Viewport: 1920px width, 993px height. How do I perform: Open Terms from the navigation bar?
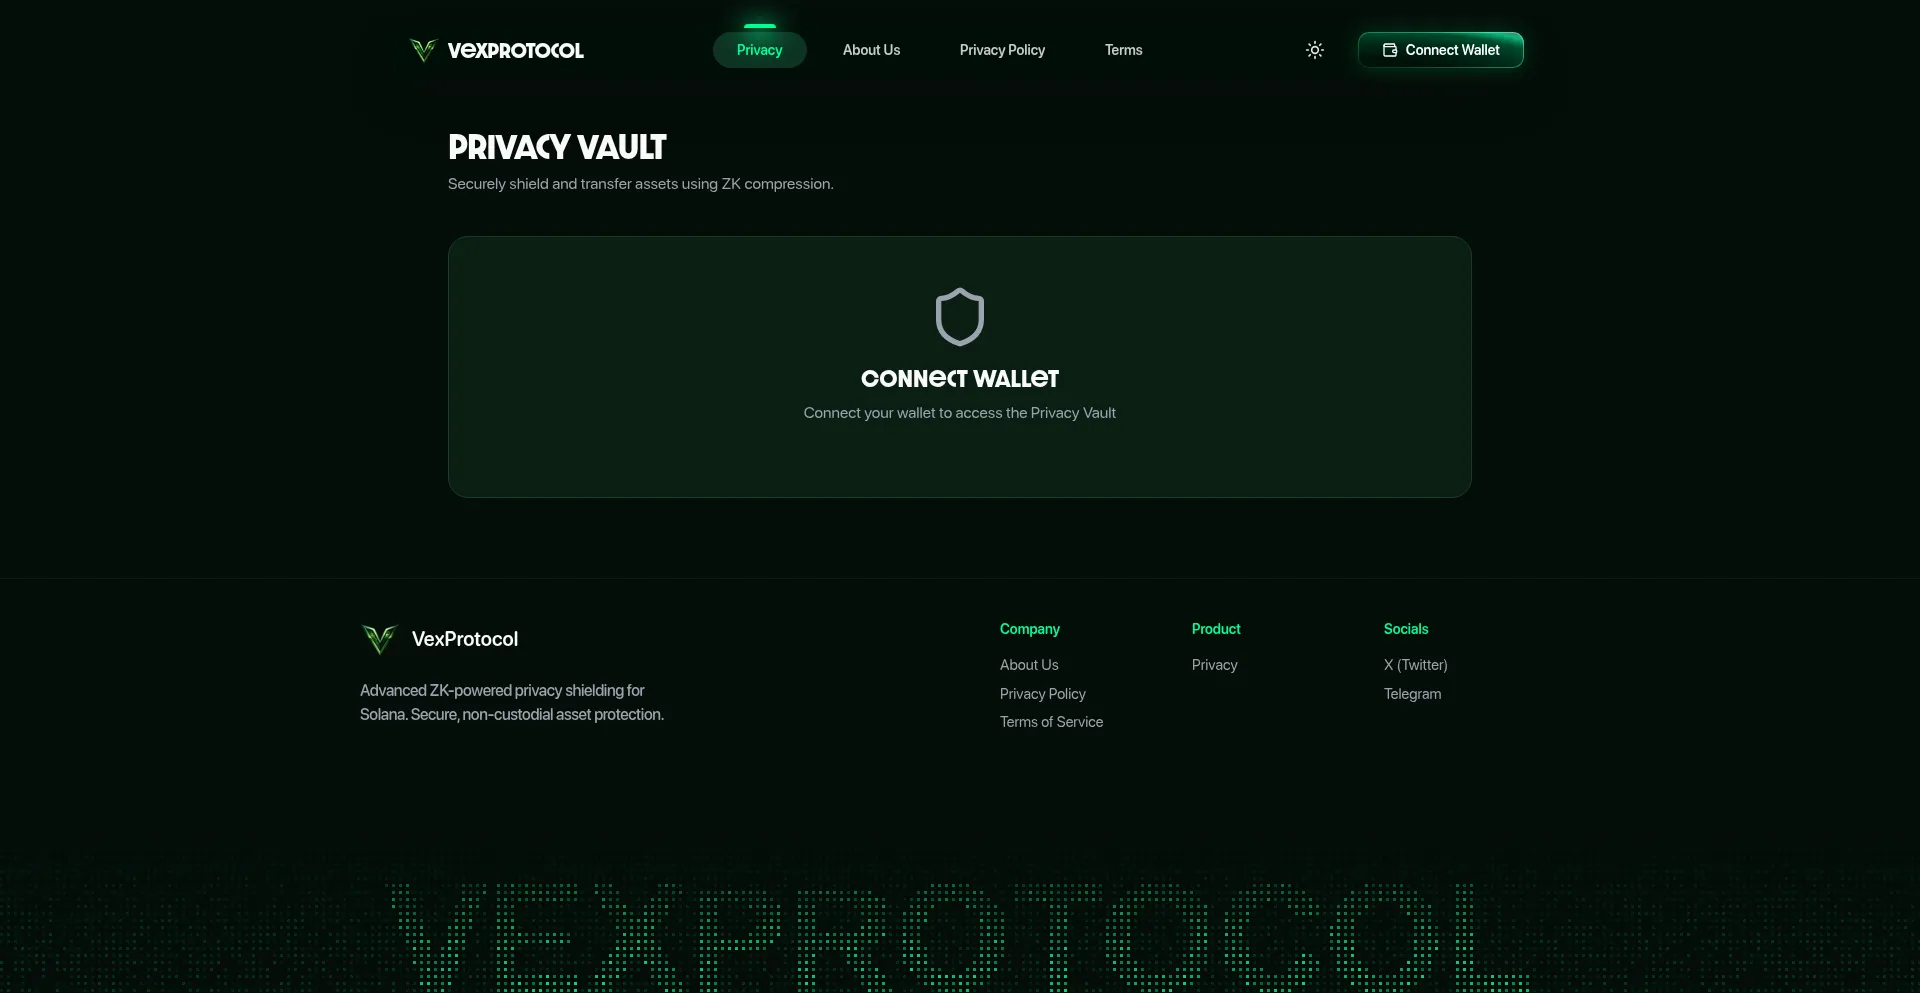click(x=1123, y=49)
